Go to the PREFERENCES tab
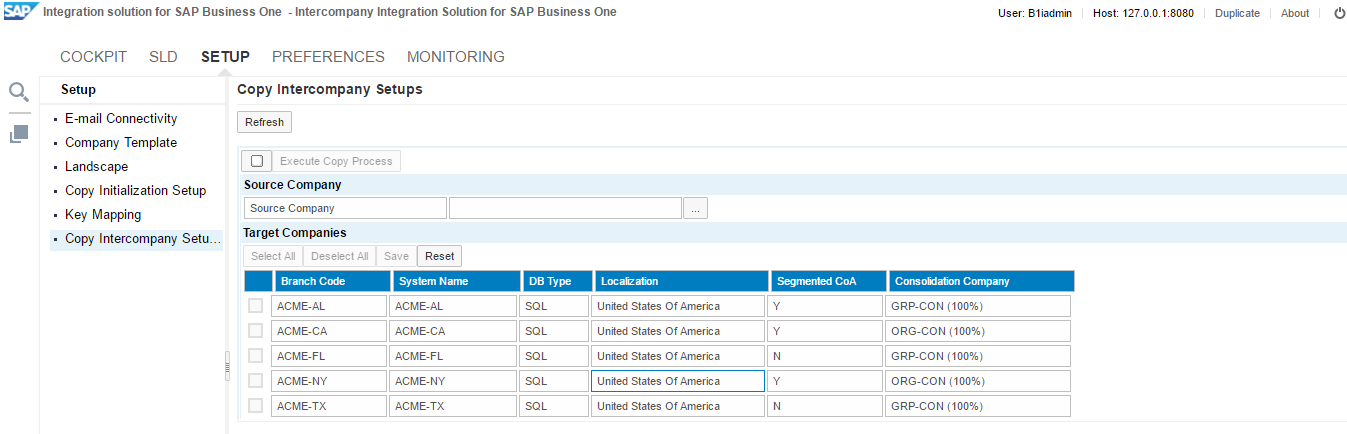The image size is (1347, 434). tap(328, 57)
